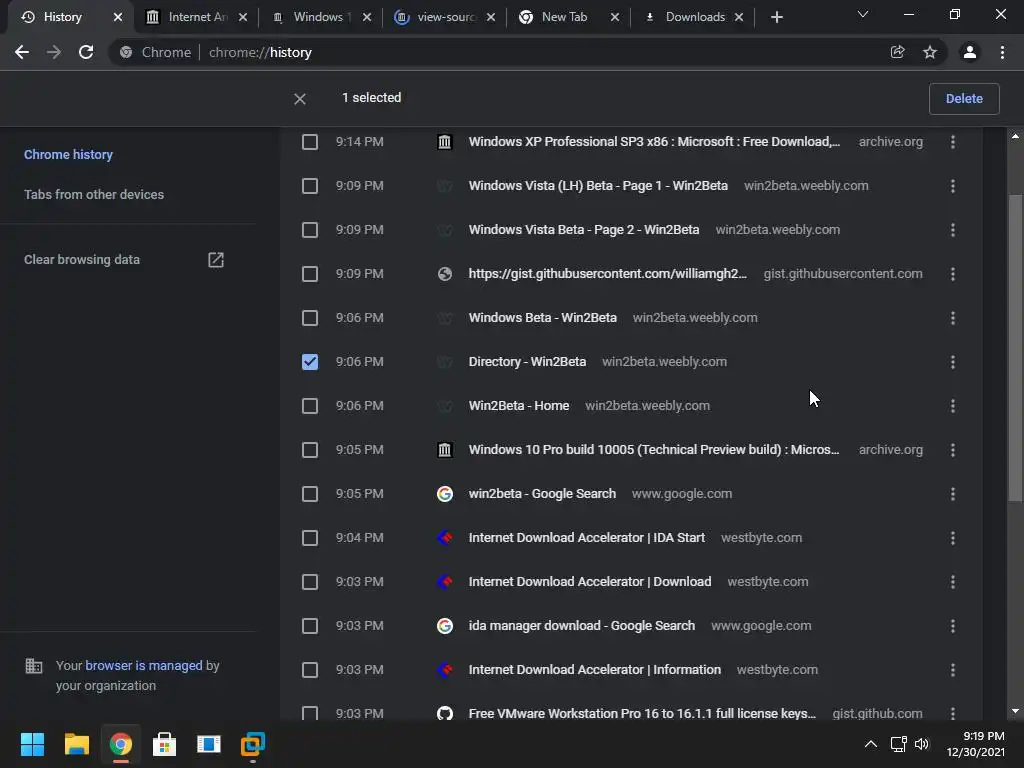Open more actions for Windows XP Professional entry
Image resolution: width=1024 pixels, height=768 pixels.
click(953, 142)
